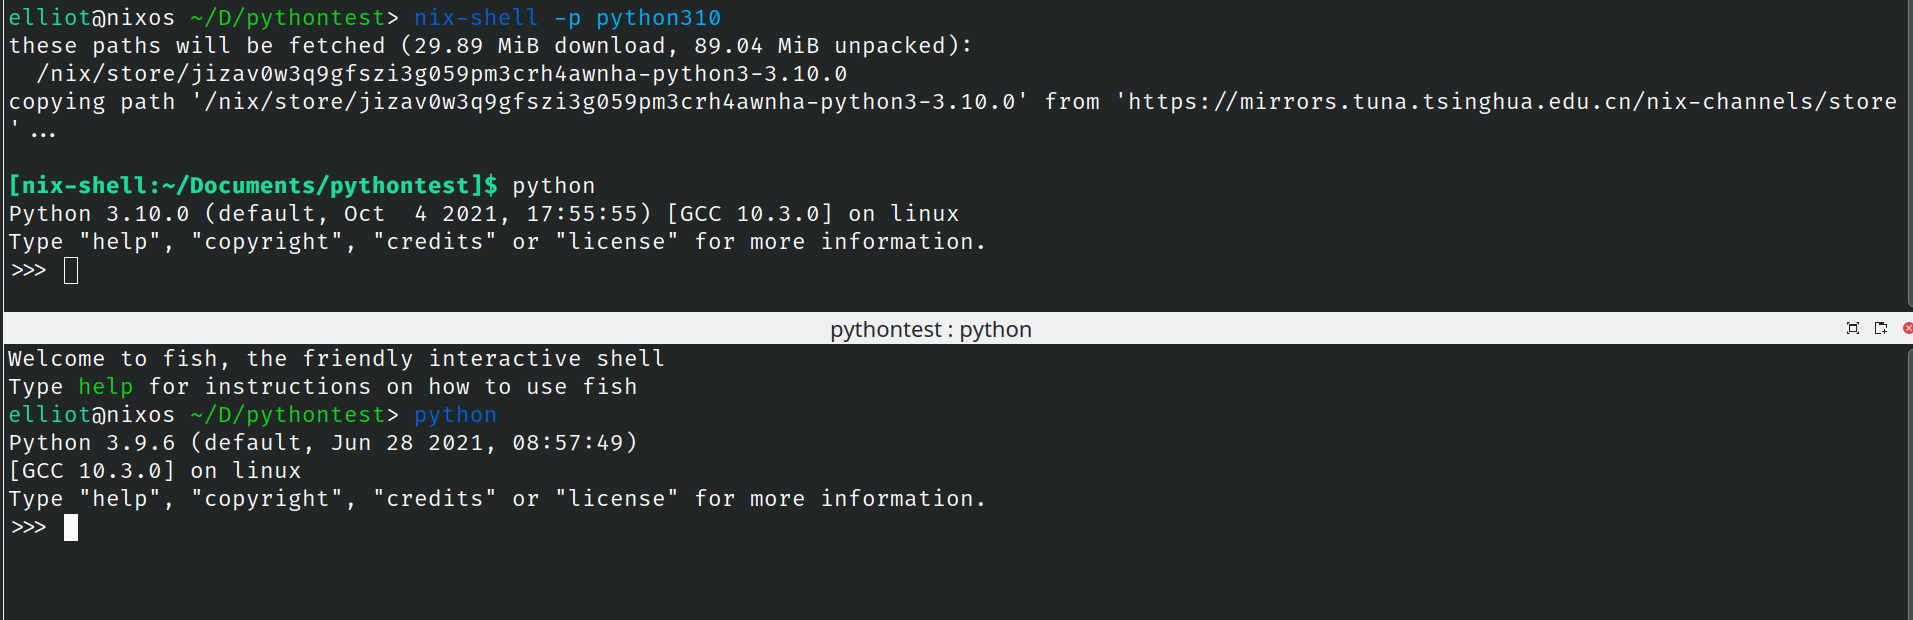Screen dimensions: 1913x620
Task: Click the nix-shell -p python310 command
Action: 567,18
